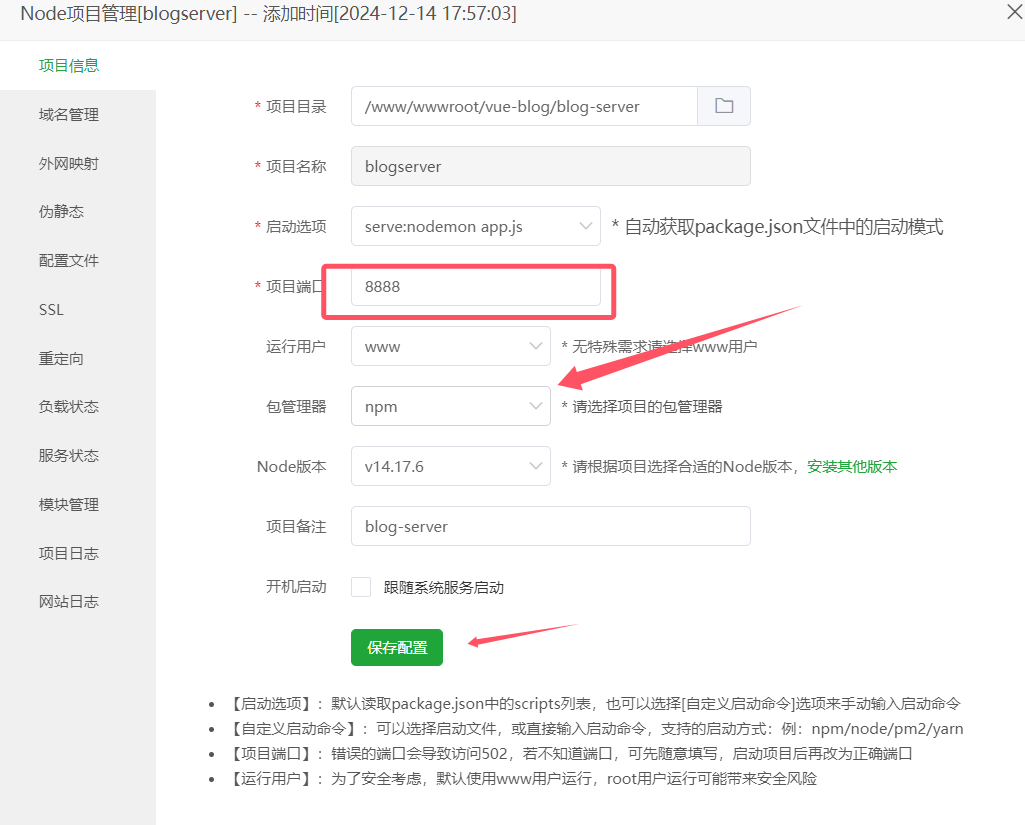The height and width of the screenshot is (825, 1025).
Task: Switch to the SSL tab
Action: coord(51,310)
